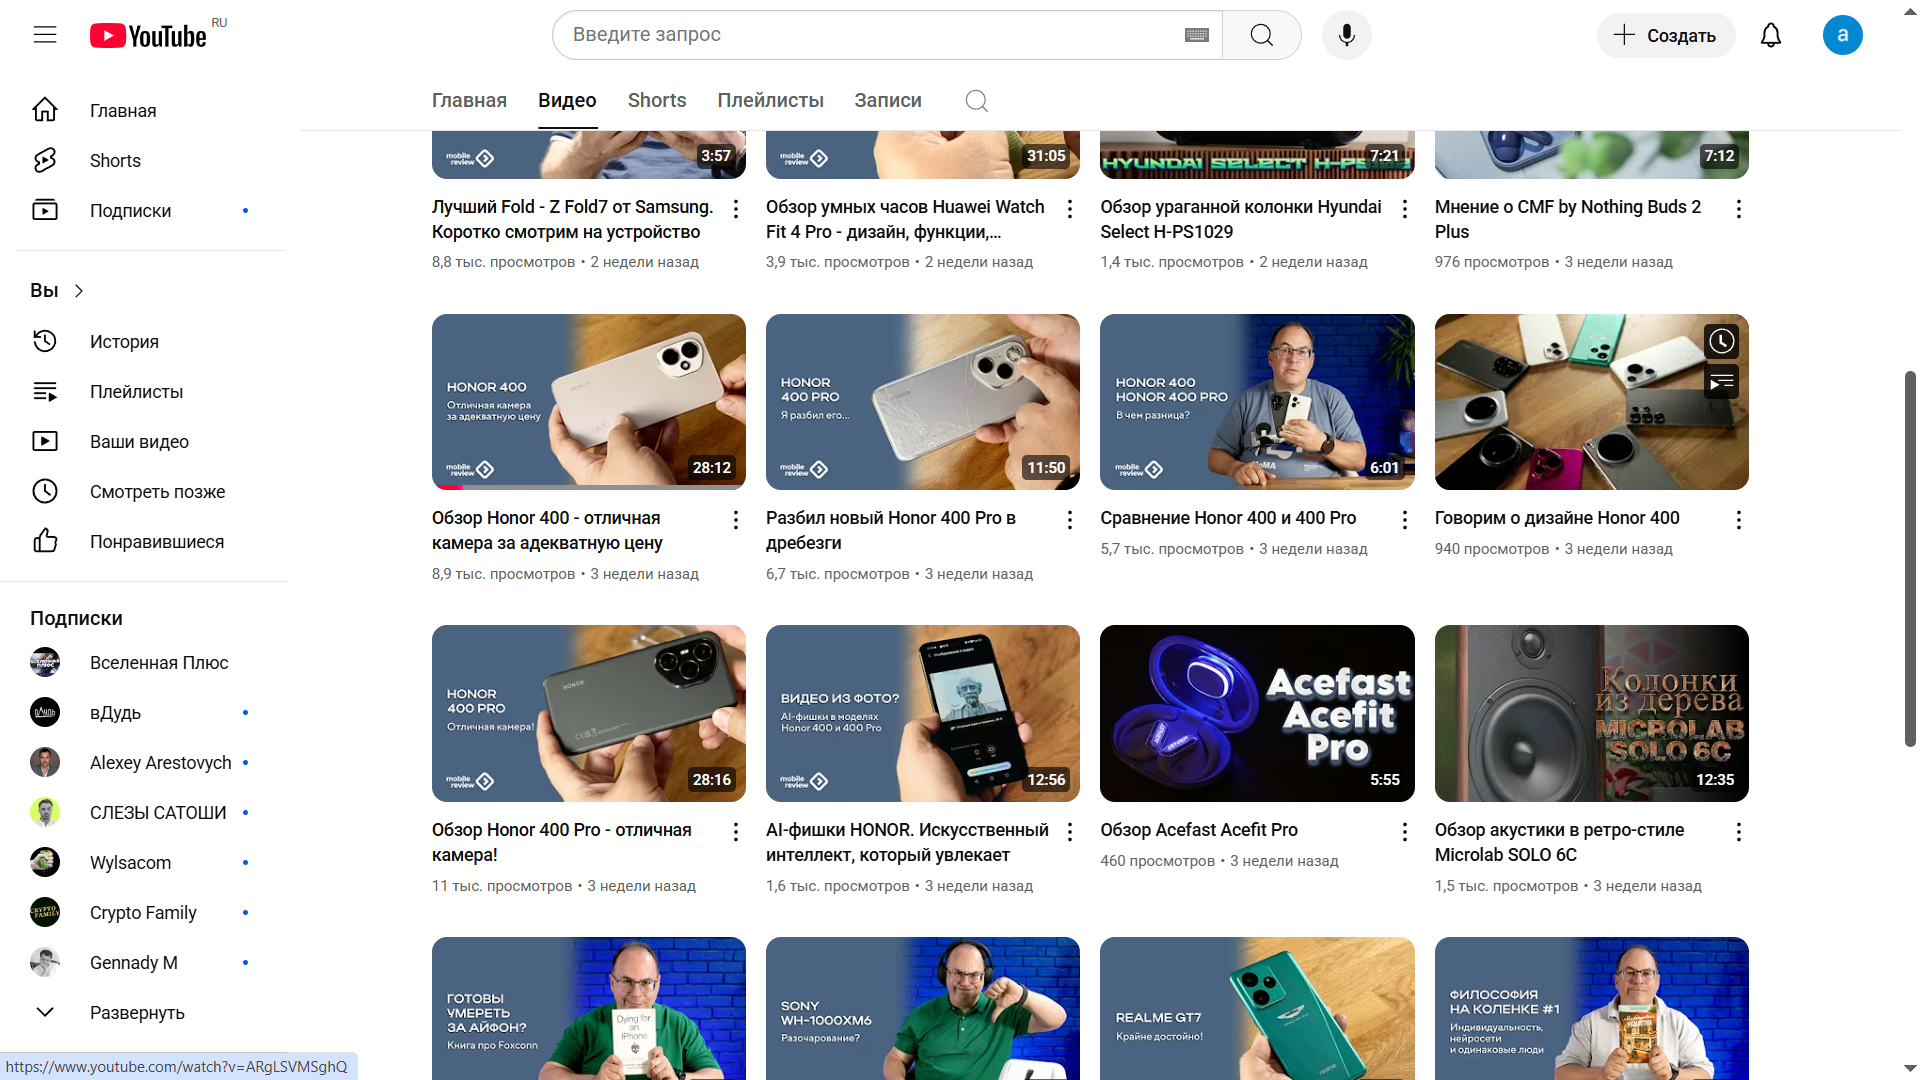
Task: Switch to the channel Shorts tab
Action: pyautogui.click(x=657, y=100)
